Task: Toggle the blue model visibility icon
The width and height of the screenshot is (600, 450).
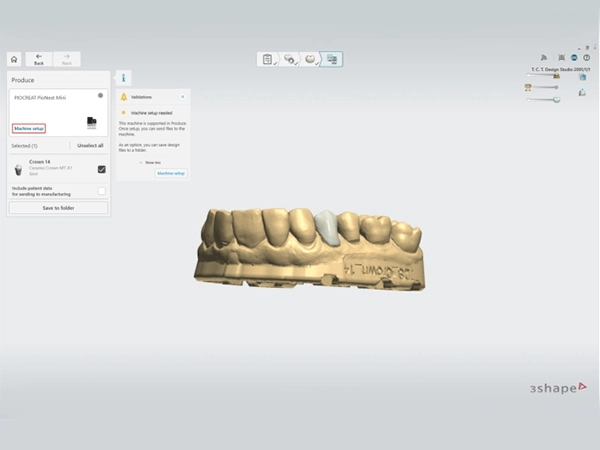Action: [x=582, y=77]
